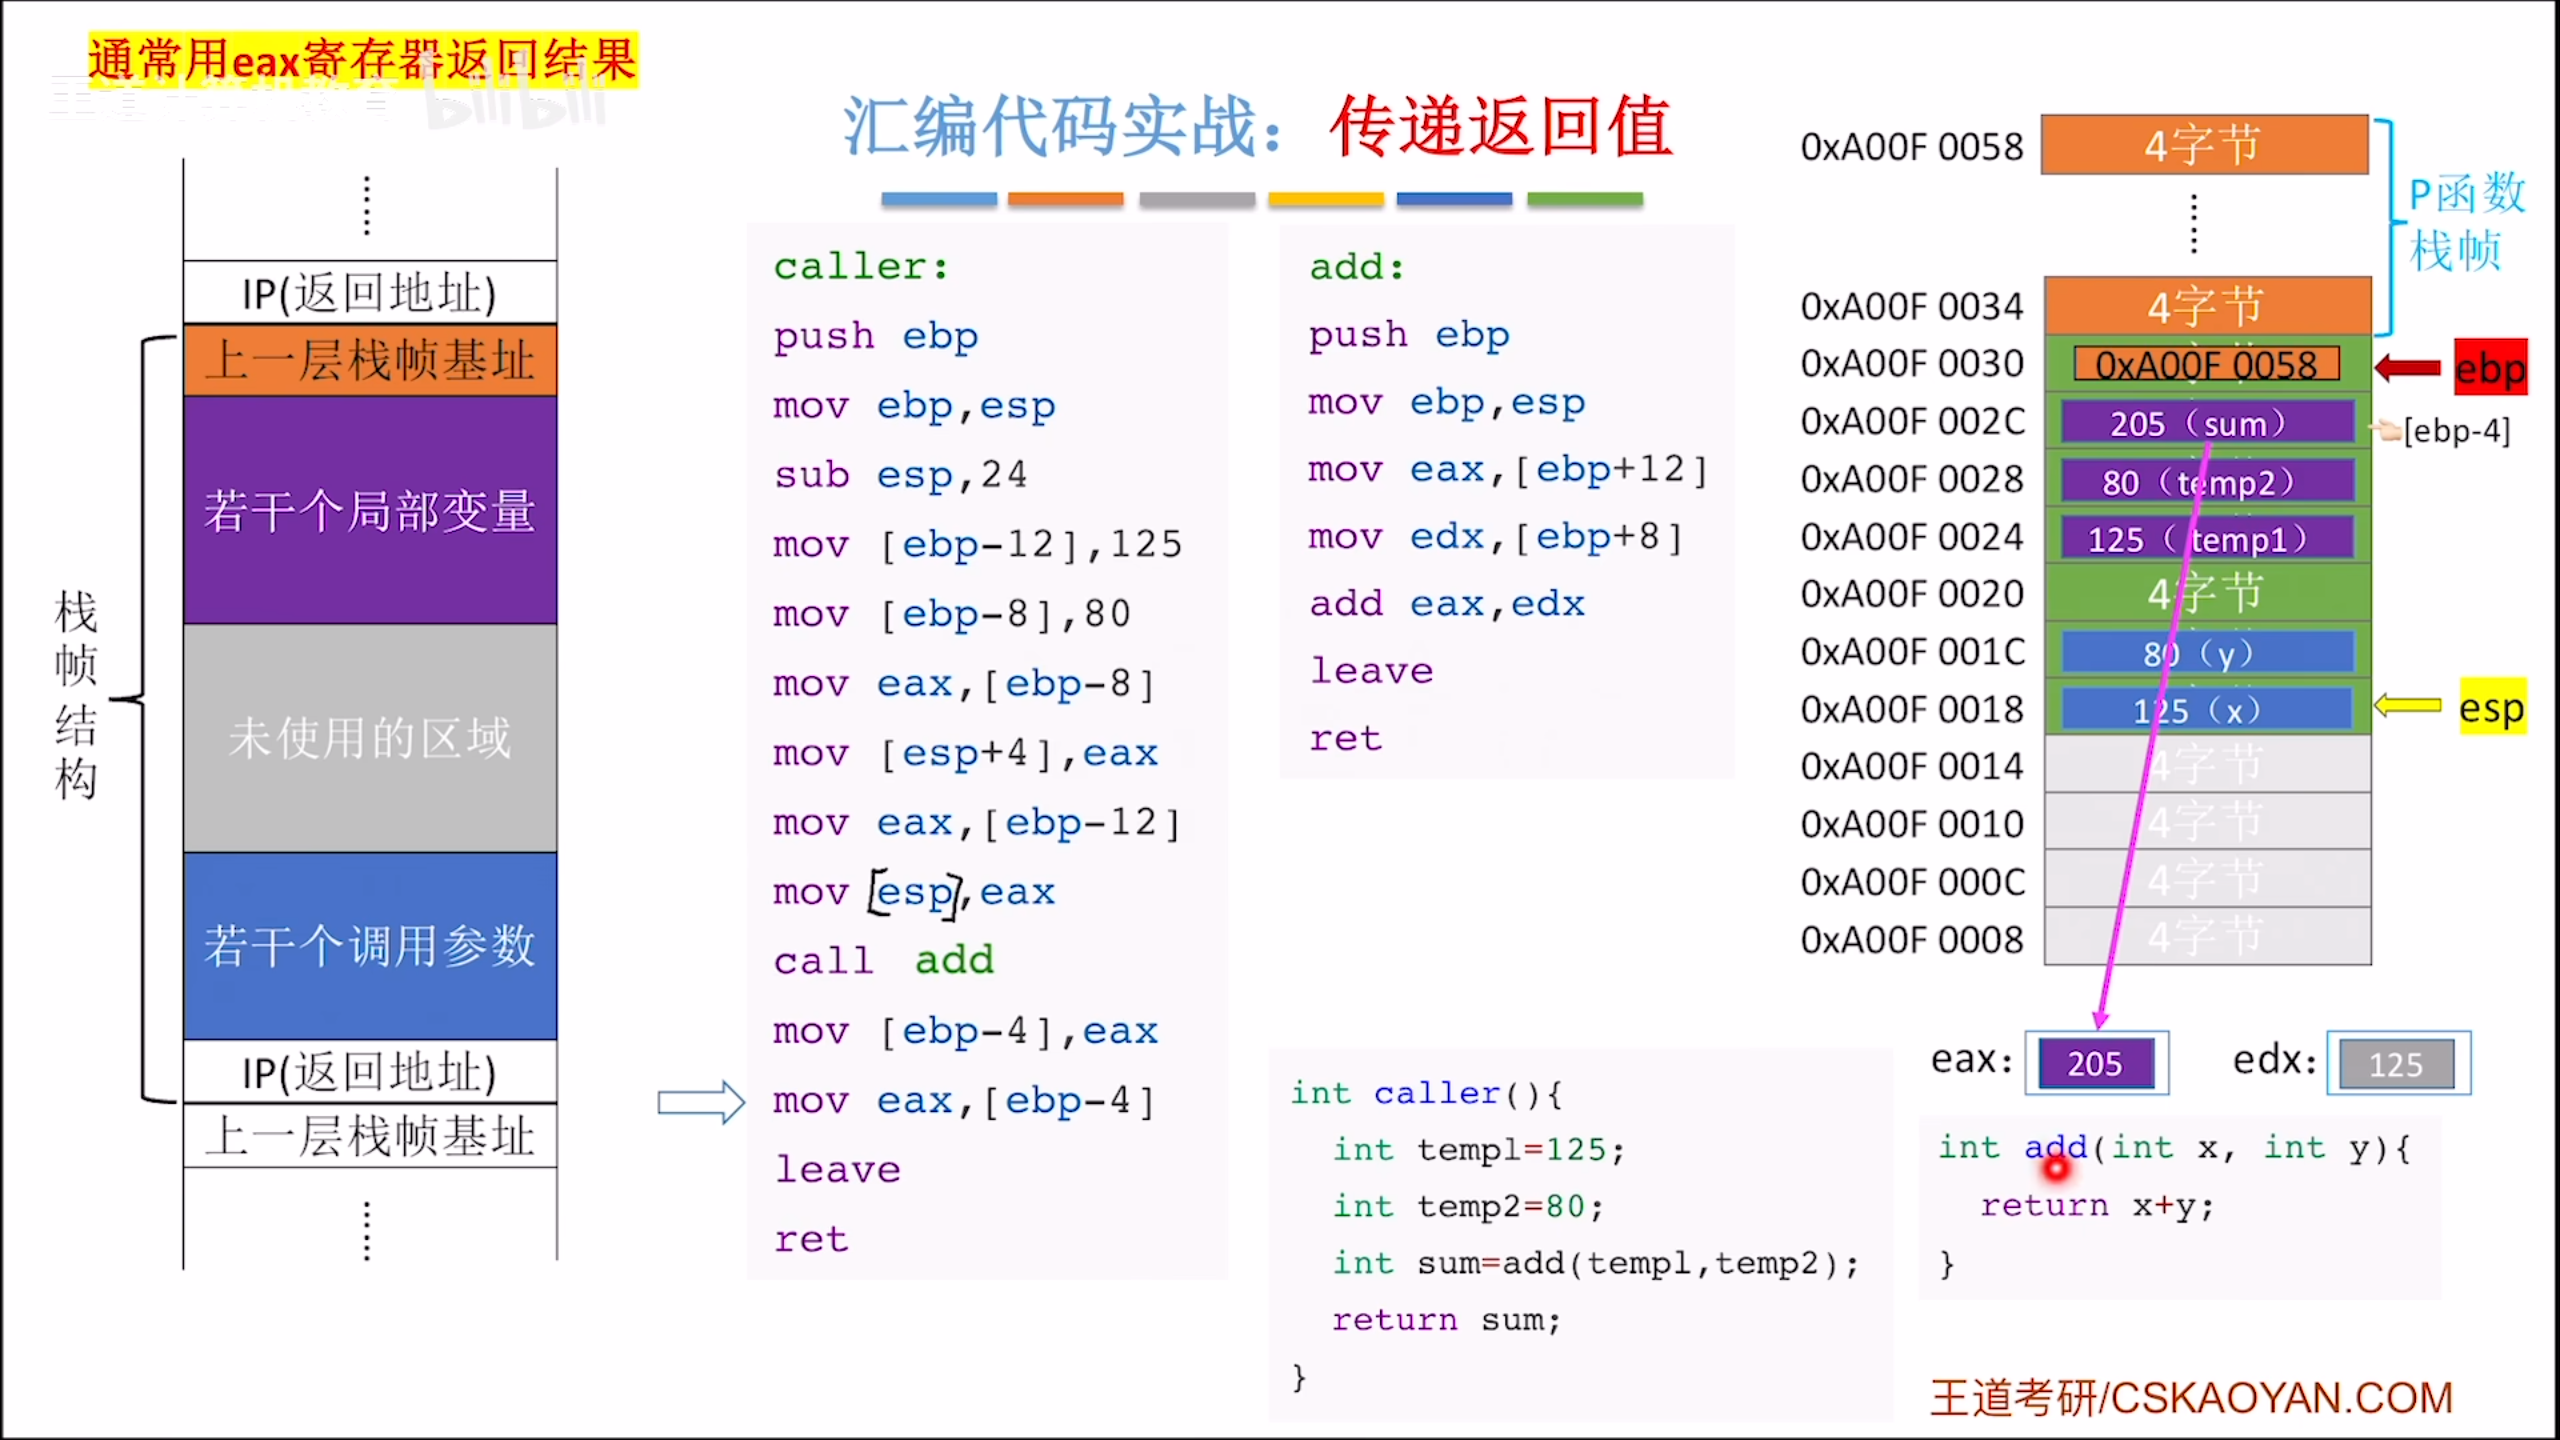The width and height of the screenshot is (2560, 1440).
Task: Click the yellow 通常用eax寄存器返回结果 banner
Action: click(362, 60)
